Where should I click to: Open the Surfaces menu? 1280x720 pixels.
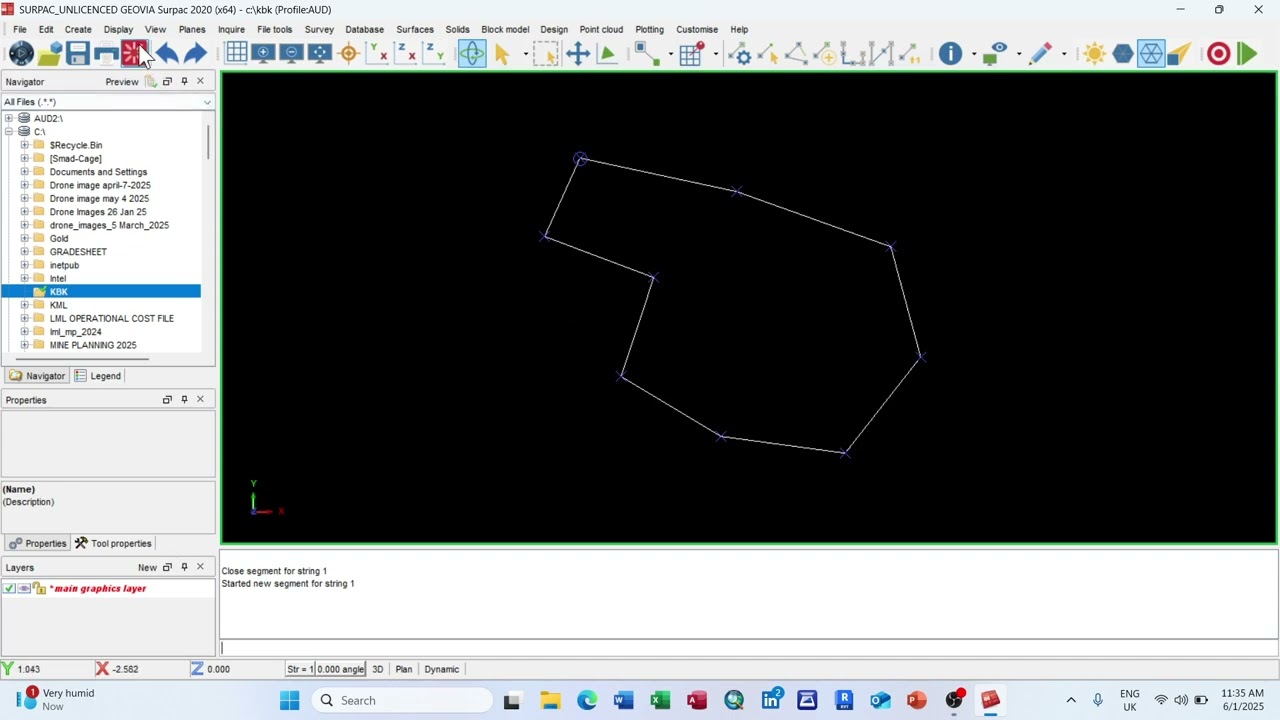(415, 29)
